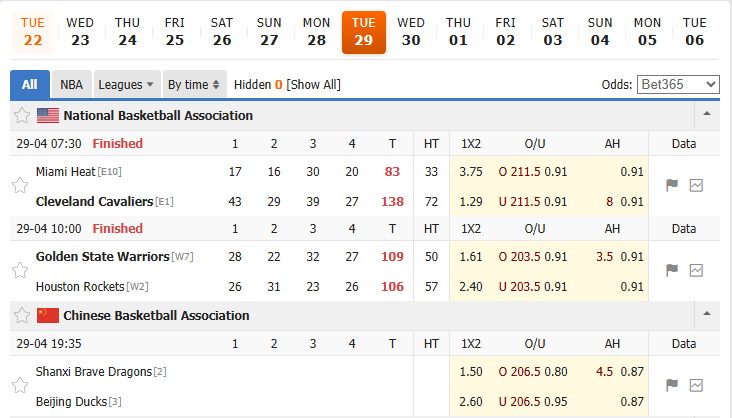Select date TUE 22

[33, 32]
